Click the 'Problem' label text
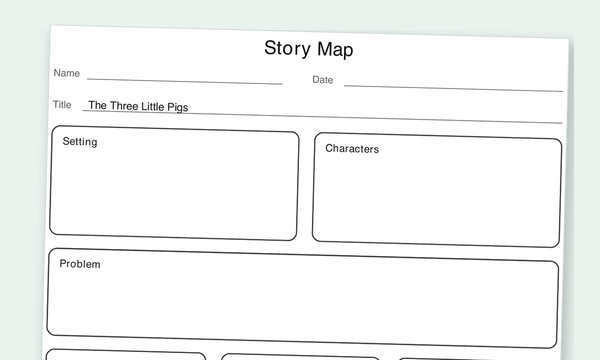Viewport: 600px width, 360px height. click(x=80, y=264)
